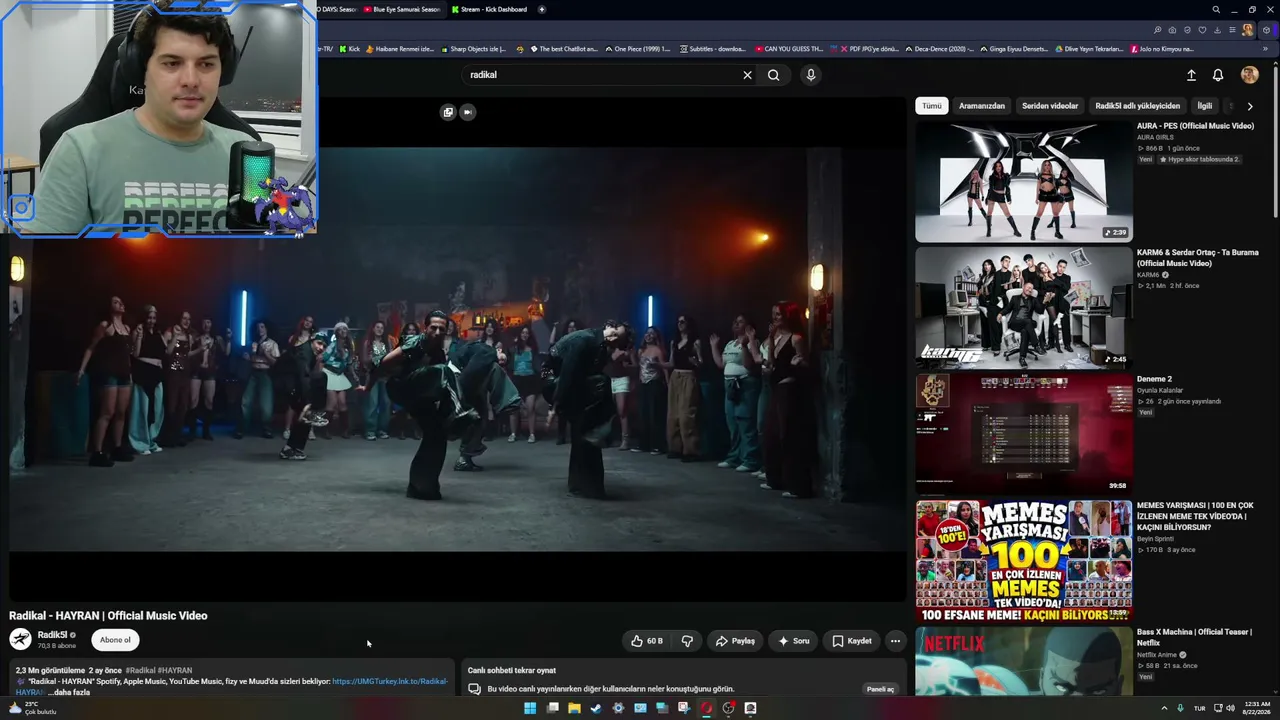Open the 'The best ChatBot' bookmark

coord(563,49)
